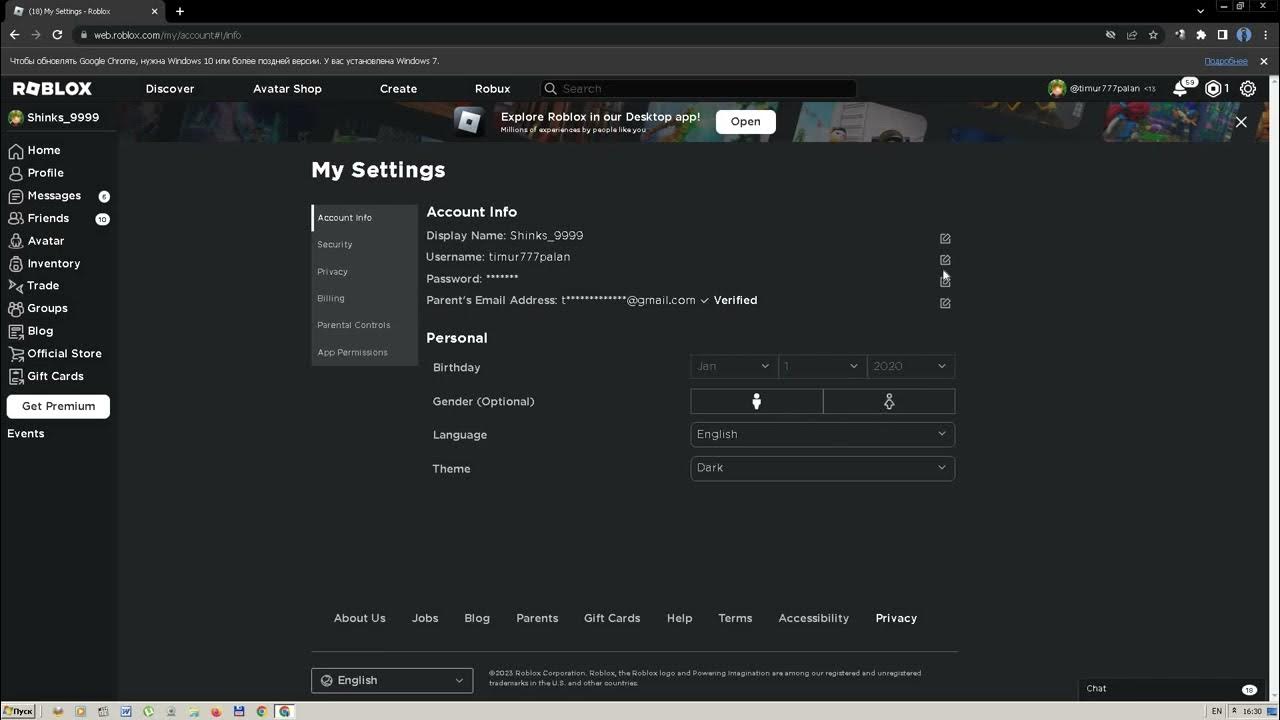
Task: Open the settings gear in navbar
Action: [1248, 89]
